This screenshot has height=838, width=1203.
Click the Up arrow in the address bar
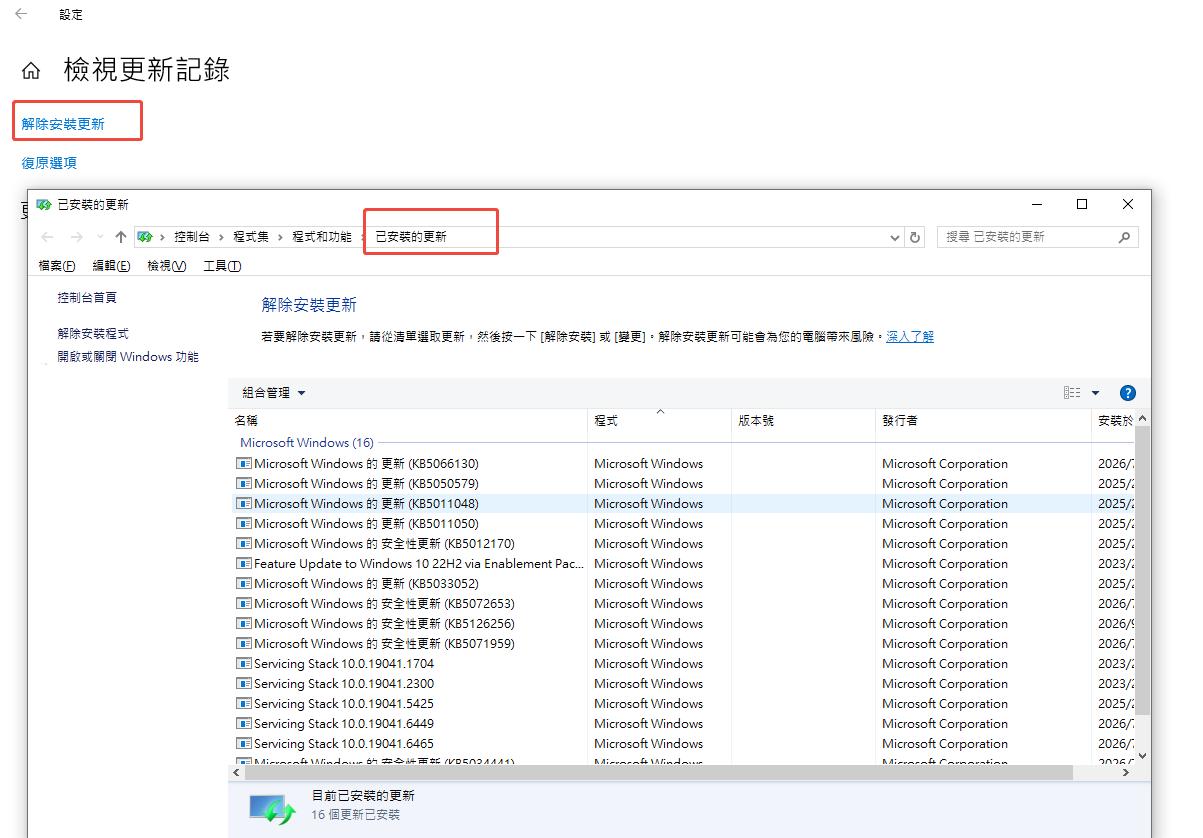click(121, 237)
